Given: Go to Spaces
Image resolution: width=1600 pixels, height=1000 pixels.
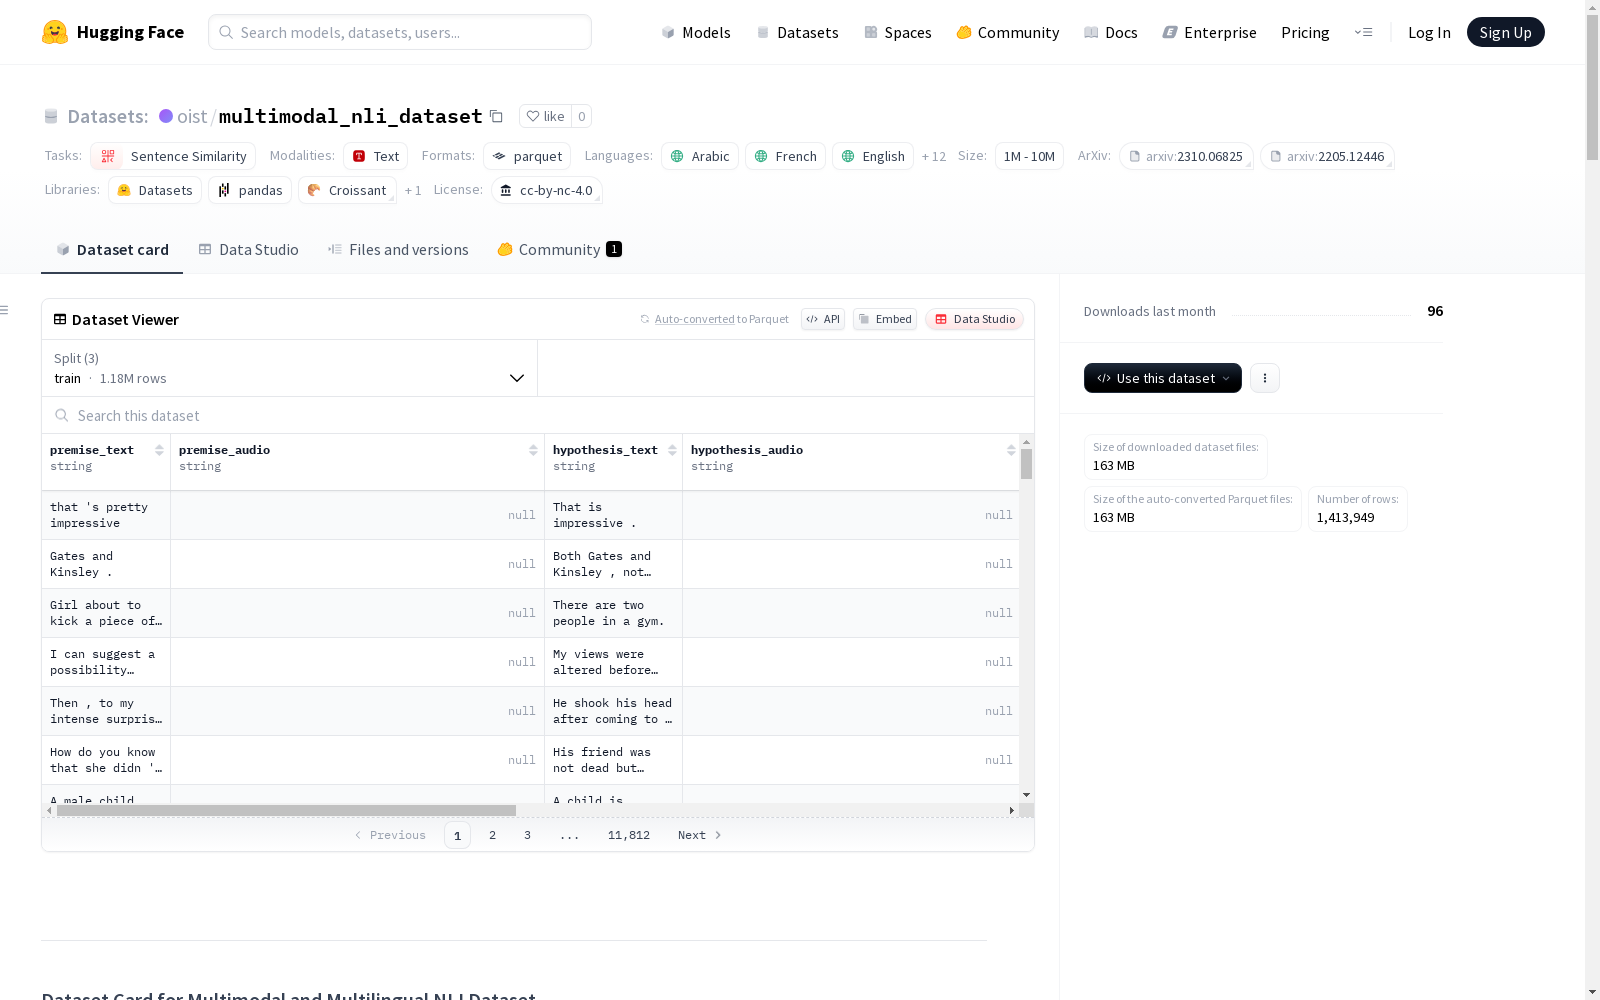Looking at the screenshot, I should pyautogui.click(x=898, y=32).
